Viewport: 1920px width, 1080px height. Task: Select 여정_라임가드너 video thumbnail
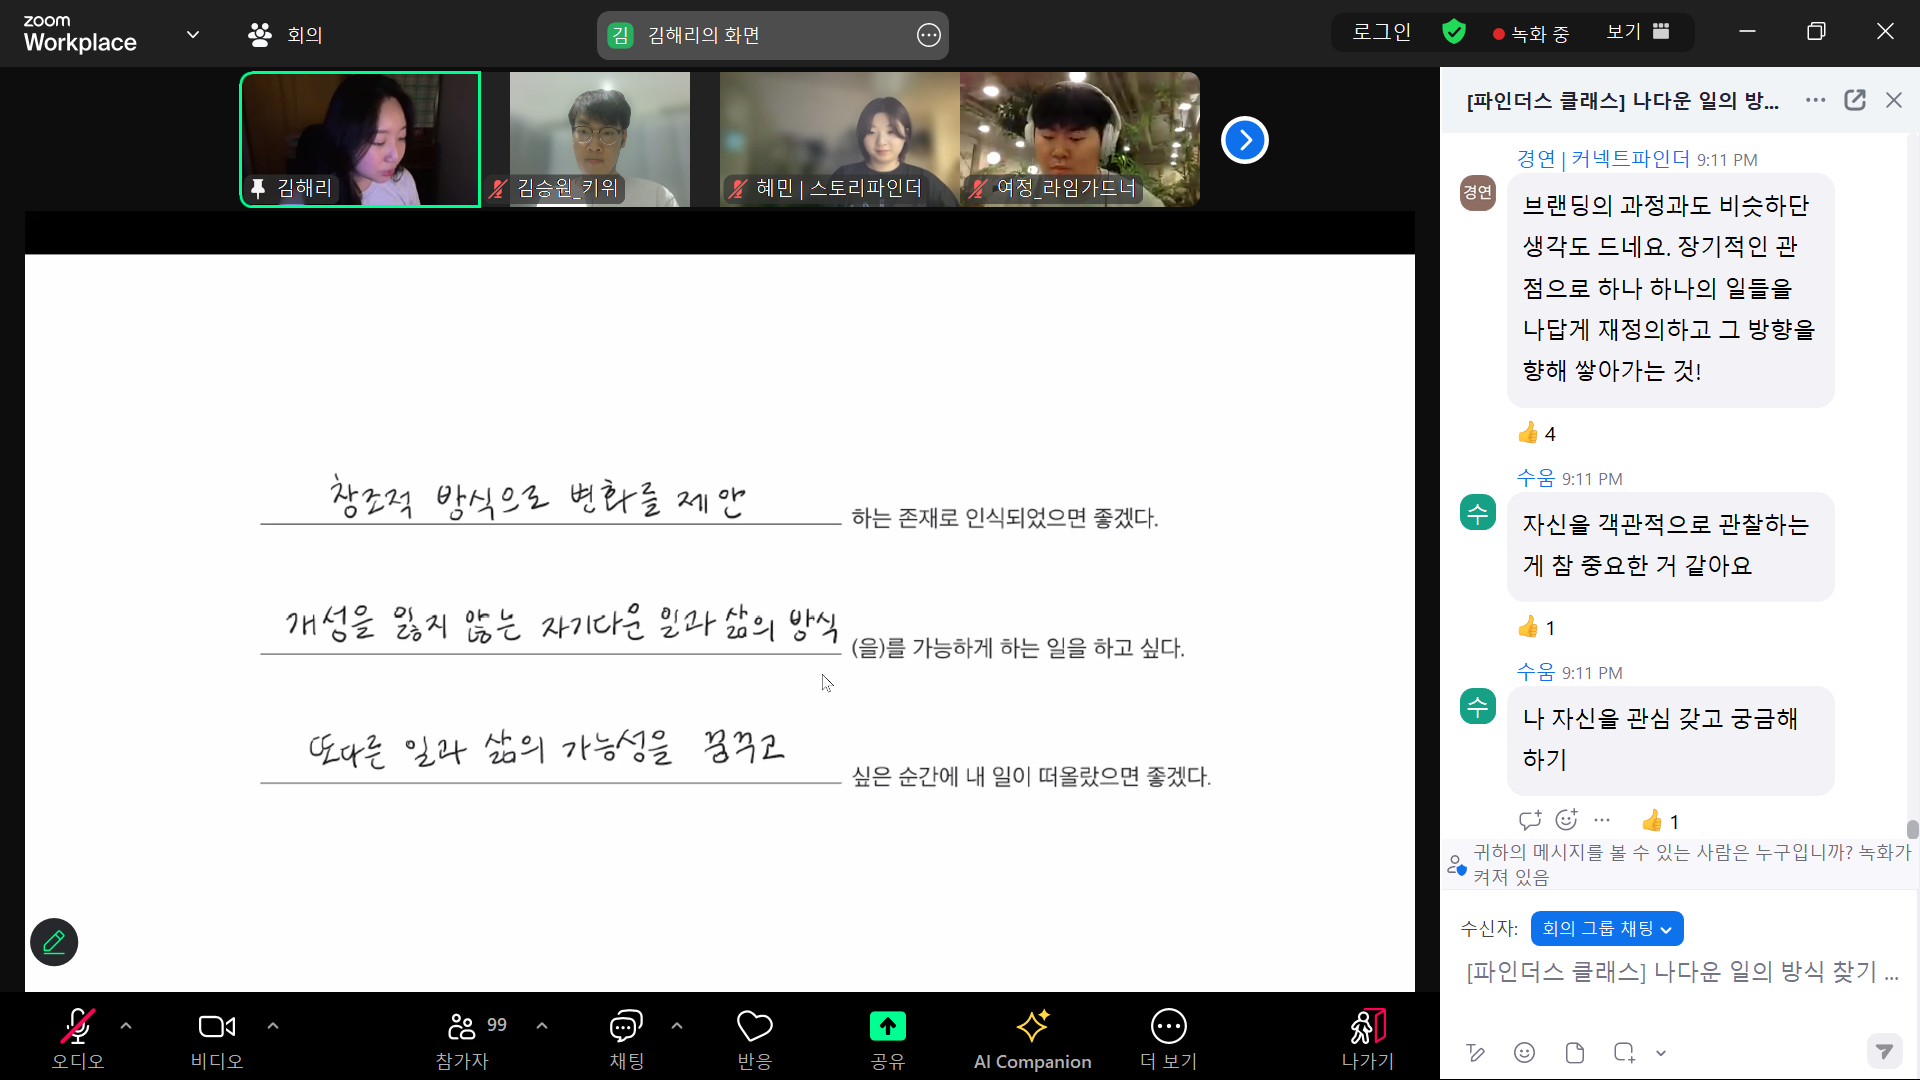click(x=1080, y=140)
